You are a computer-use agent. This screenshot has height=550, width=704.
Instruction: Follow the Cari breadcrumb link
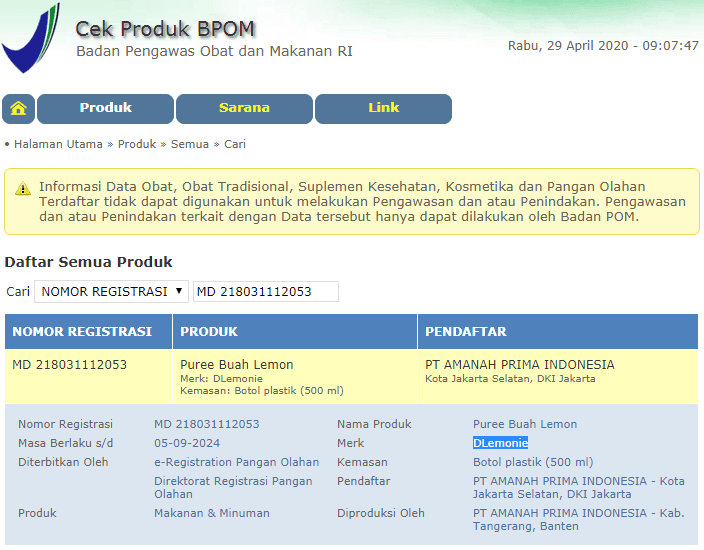pos(235,144)
